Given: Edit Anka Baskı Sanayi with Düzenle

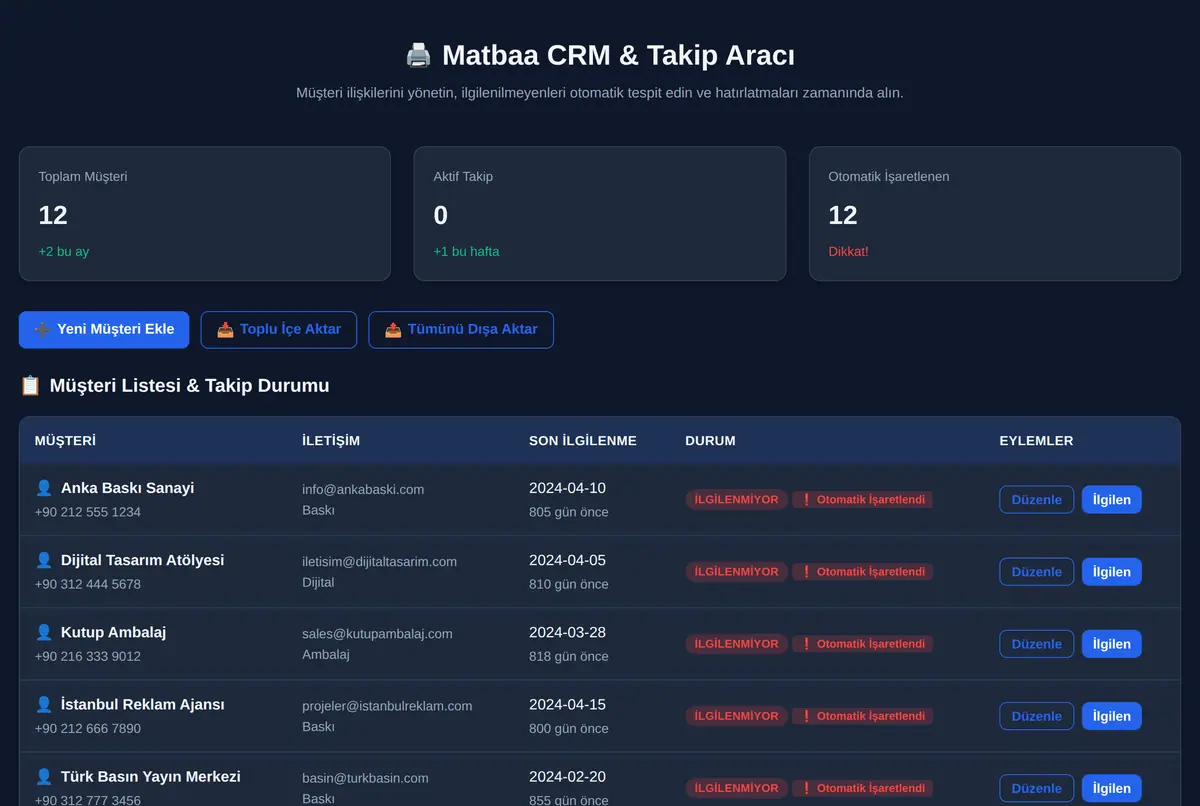Looking at the screenshot, I should (1037, 500).
